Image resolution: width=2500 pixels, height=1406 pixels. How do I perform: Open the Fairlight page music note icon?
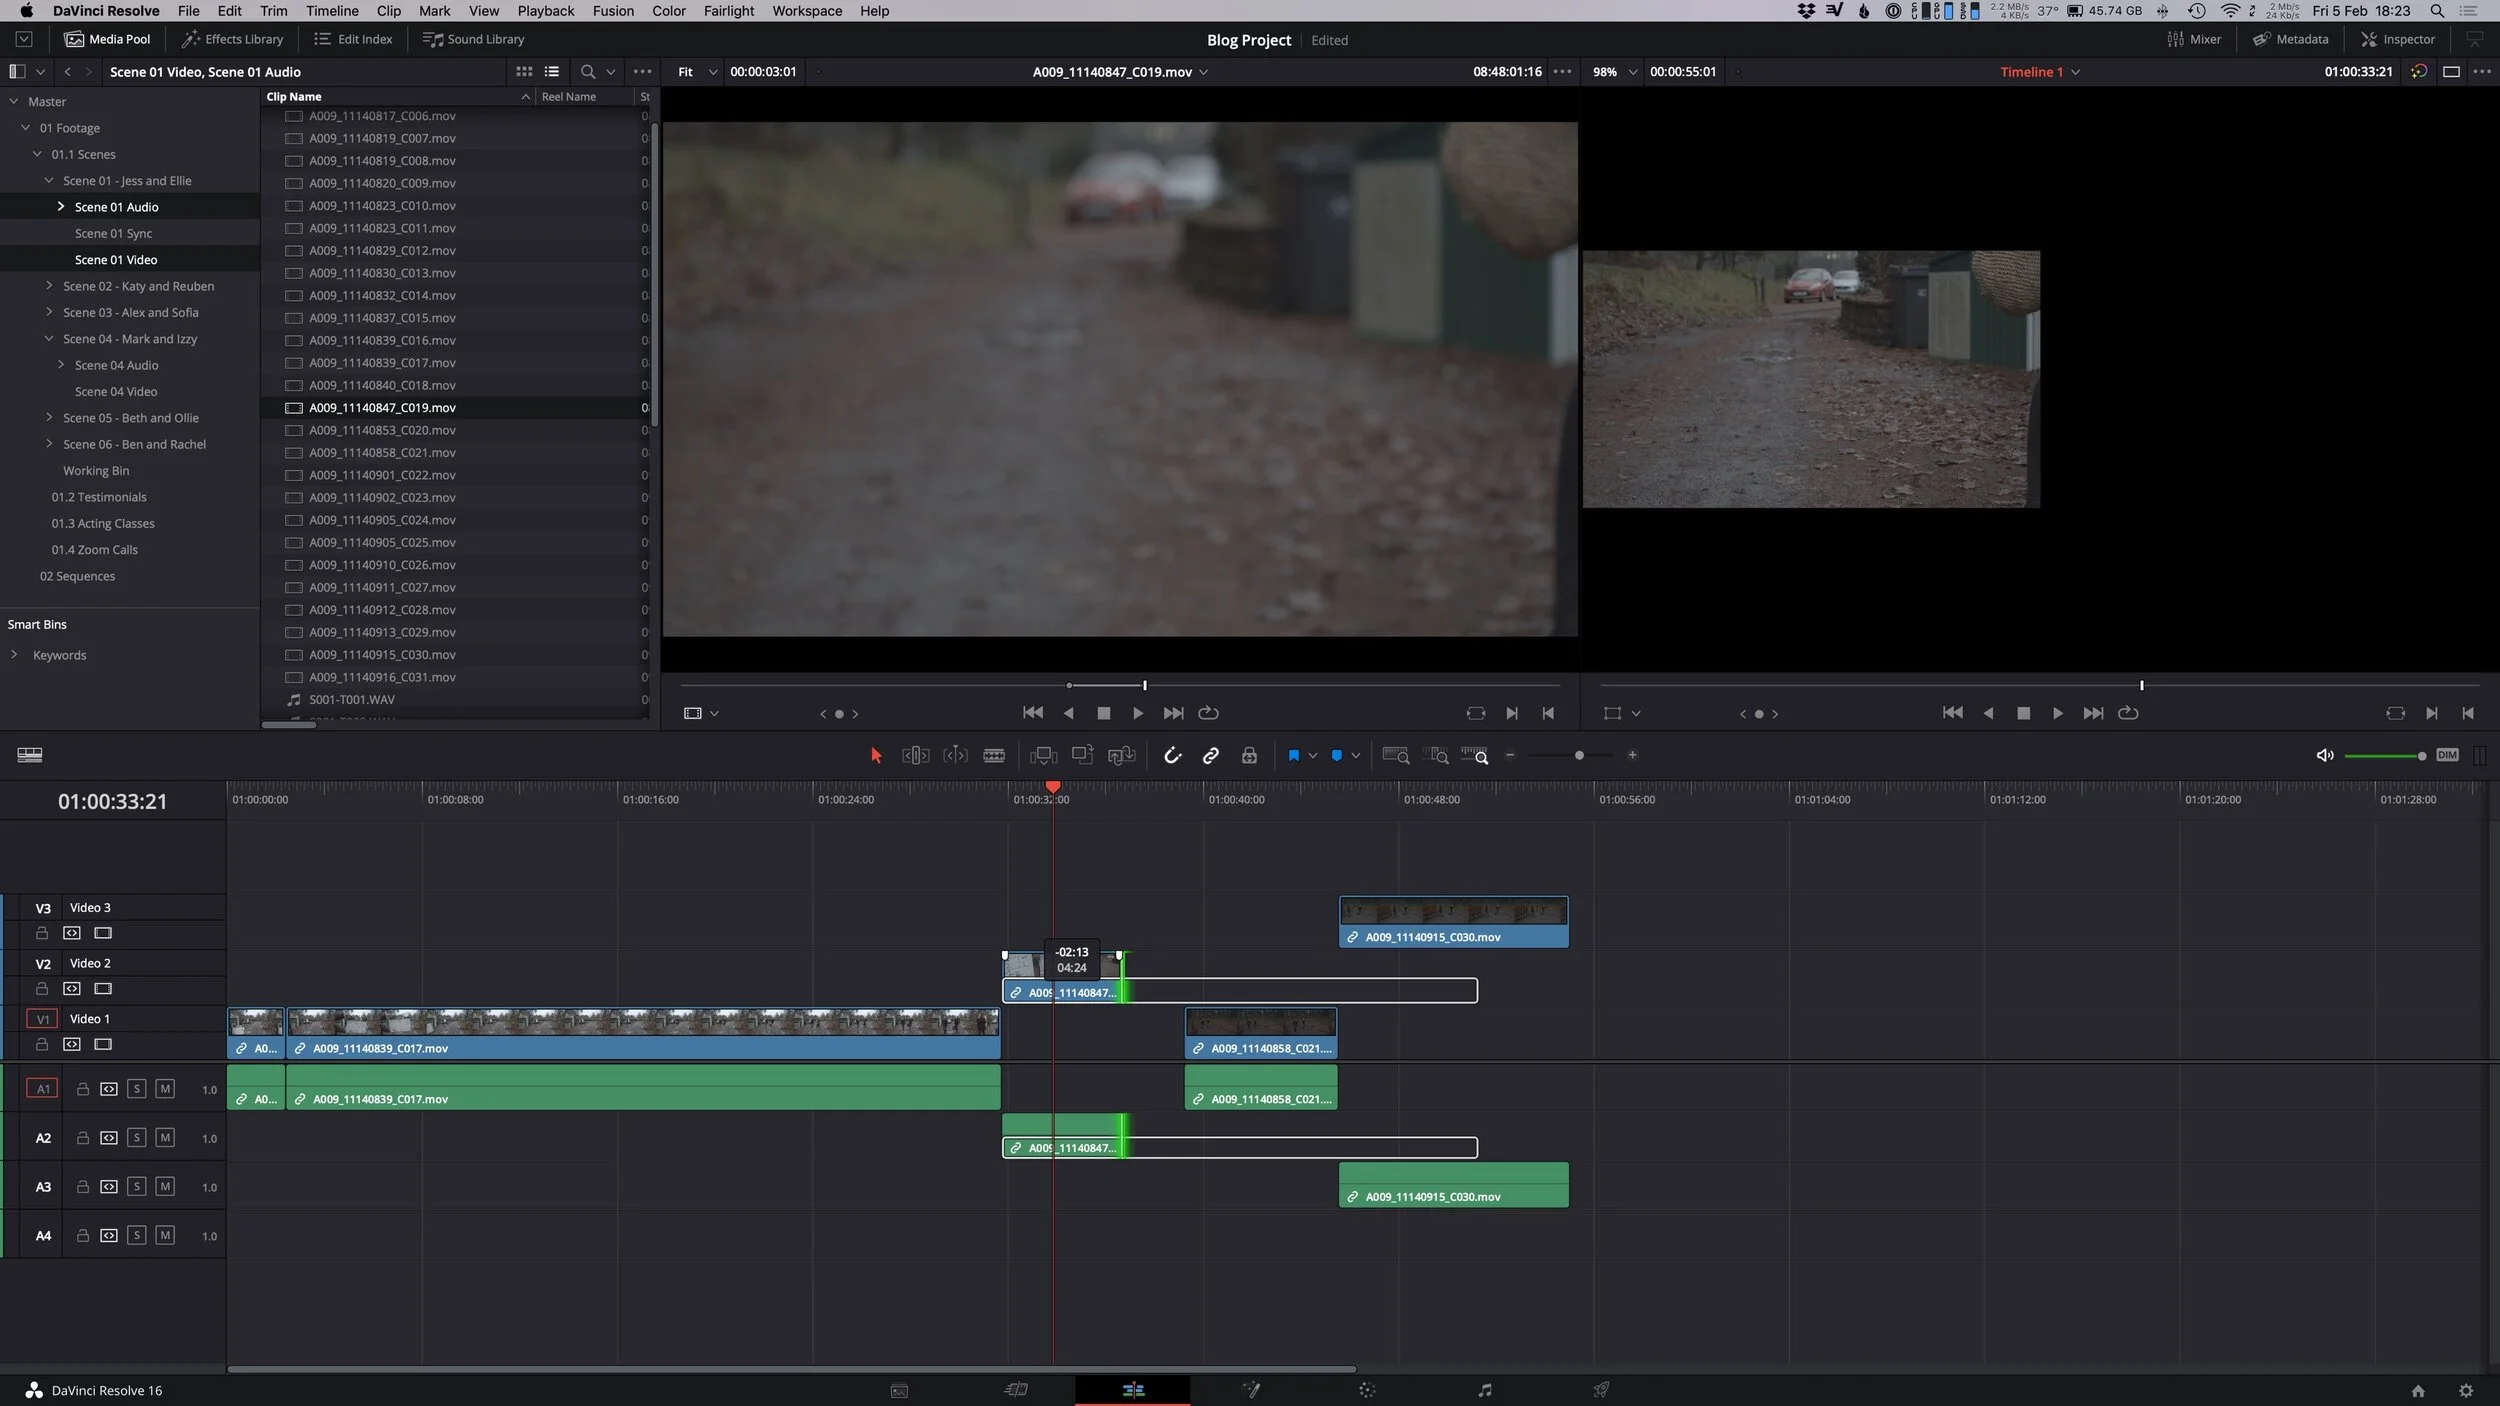(1486, 1390)
